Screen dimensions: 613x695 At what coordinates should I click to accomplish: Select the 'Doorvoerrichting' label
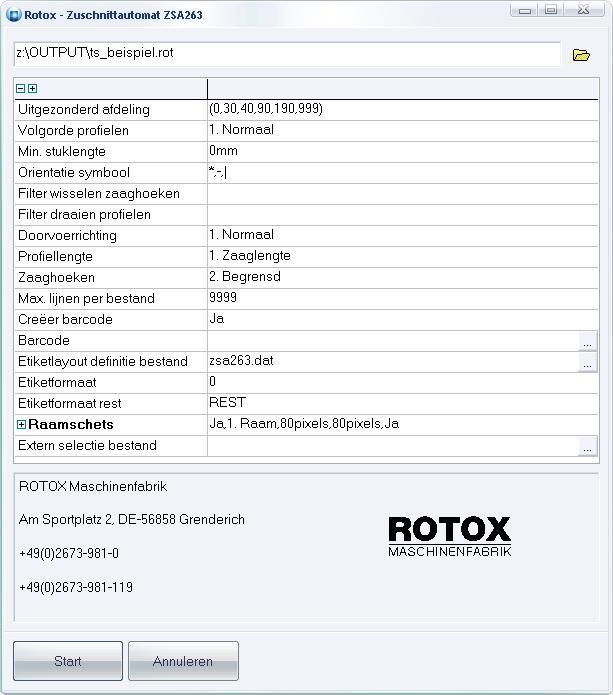(x=67, y=235)
